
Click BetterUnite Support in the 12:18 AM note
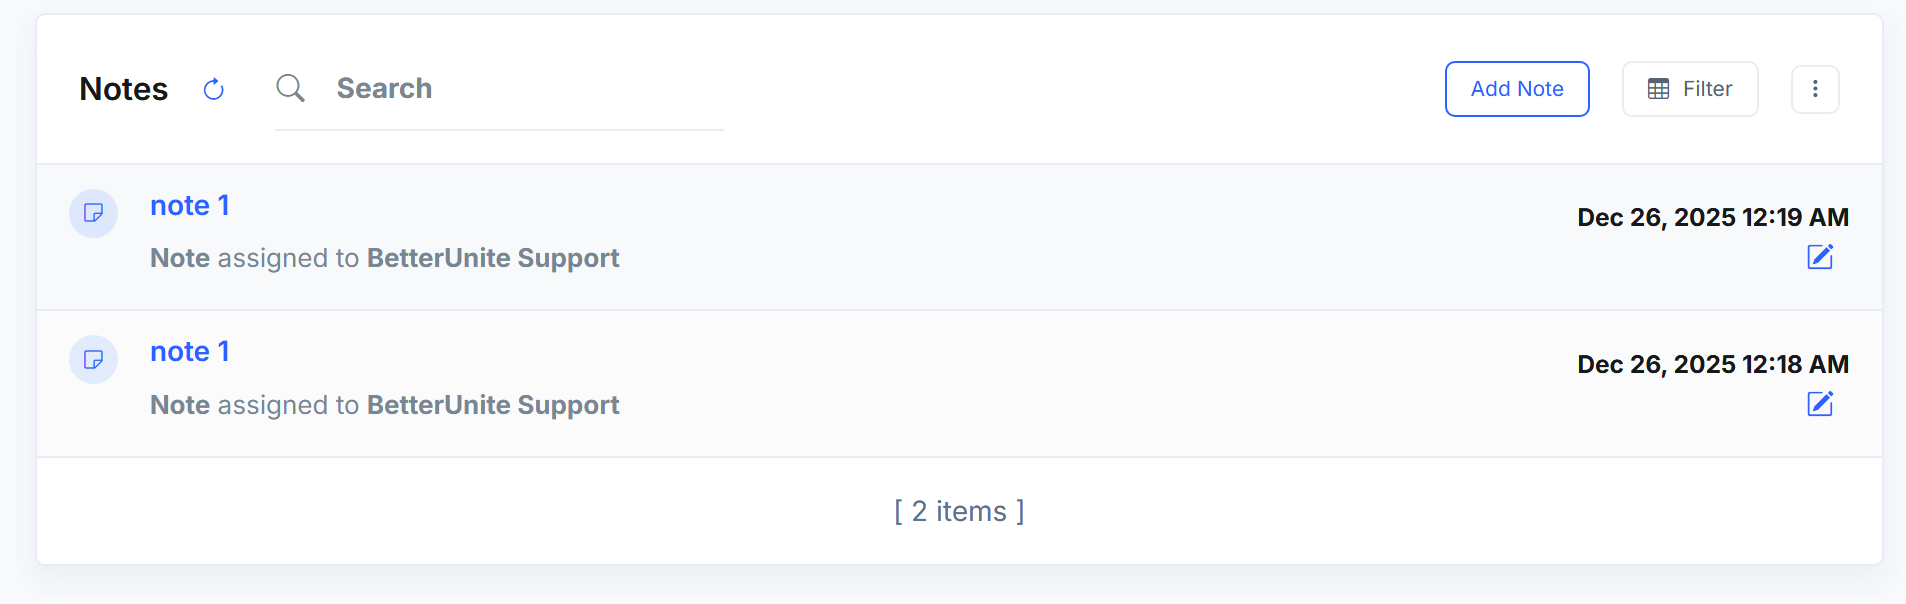493,405
